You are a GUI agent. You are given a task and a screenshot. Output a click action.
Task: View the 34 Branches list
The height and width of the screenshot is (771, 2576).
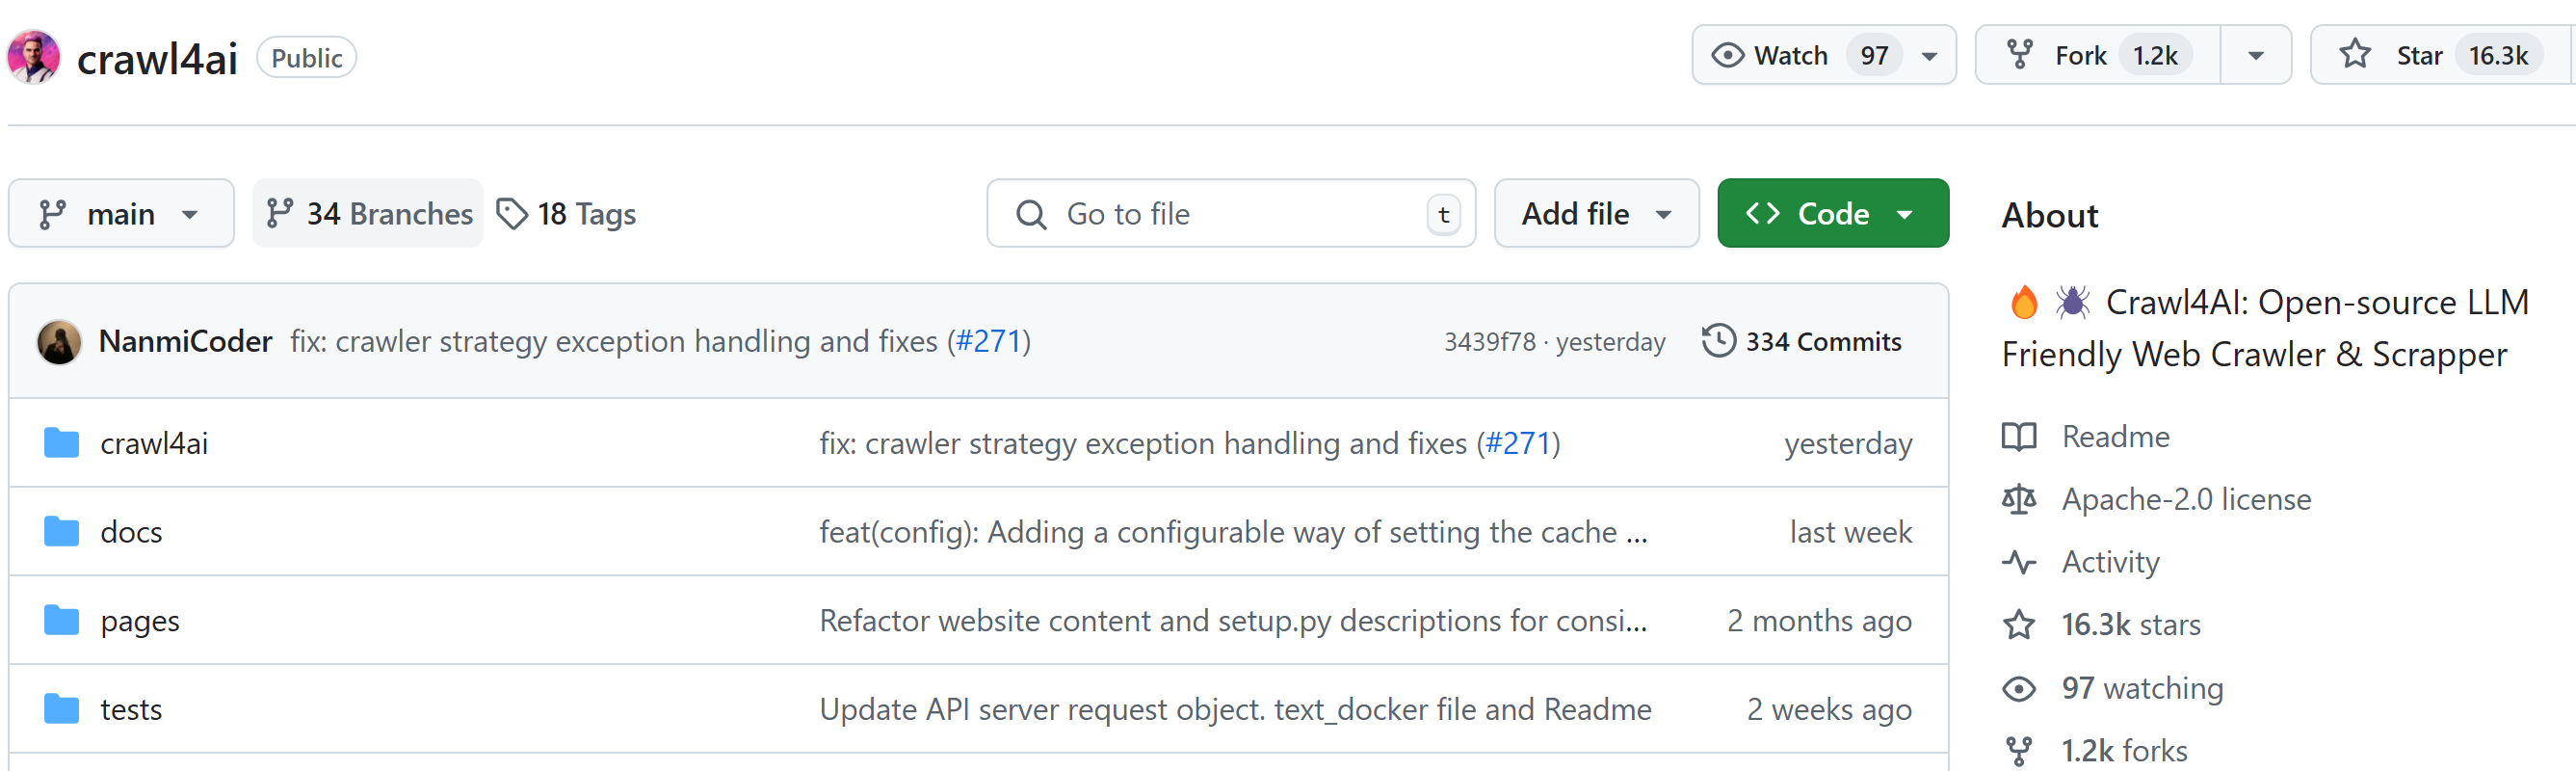click(369, 214)
